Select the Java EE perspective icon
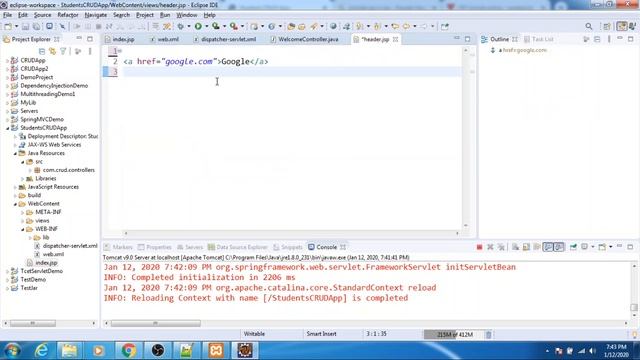The height and width of the screenshot is (360, 640). (622, 26)
